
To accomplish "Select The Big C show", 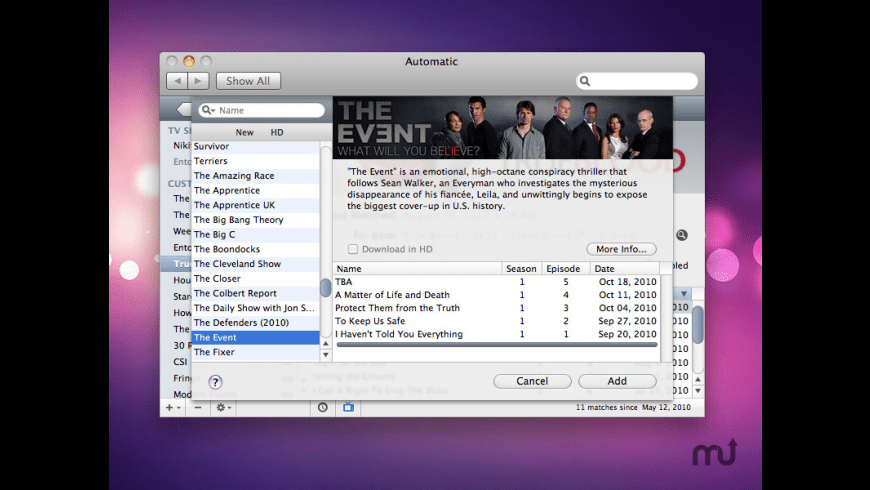I will click(x=256, y=234).
